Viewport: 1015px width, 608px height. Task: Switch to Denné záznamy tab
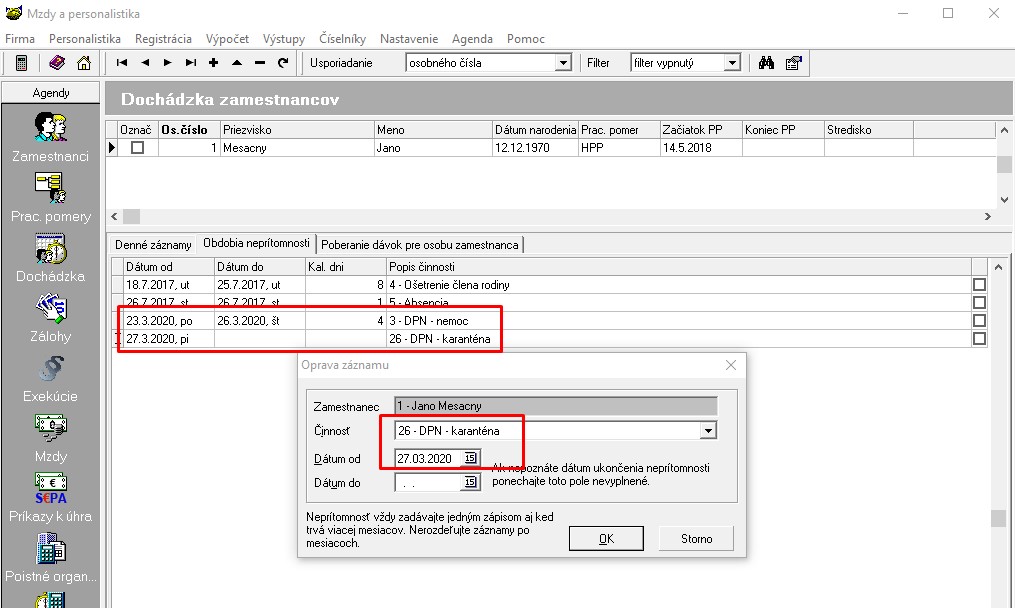tap(153, 245)
